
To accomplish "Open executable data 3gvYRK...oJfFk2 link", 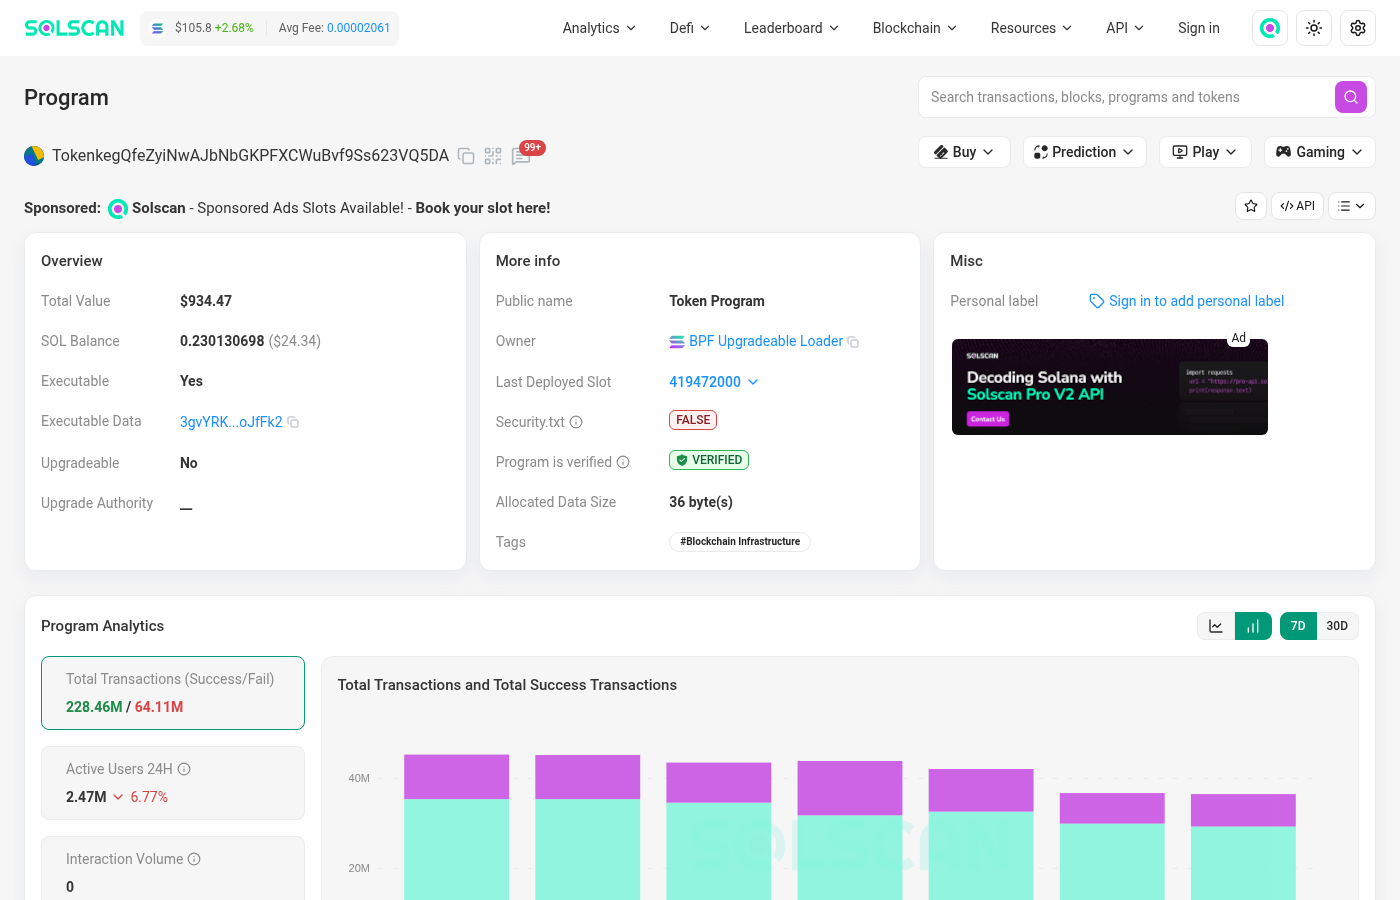I will 231,422.
